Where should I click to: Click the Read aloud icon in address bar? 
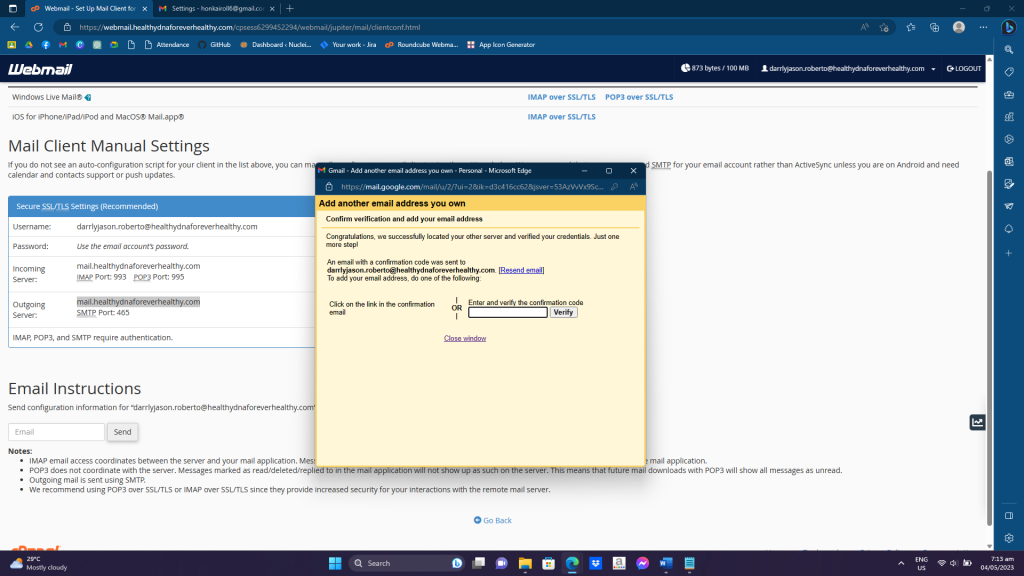click(x=864, y=27)
